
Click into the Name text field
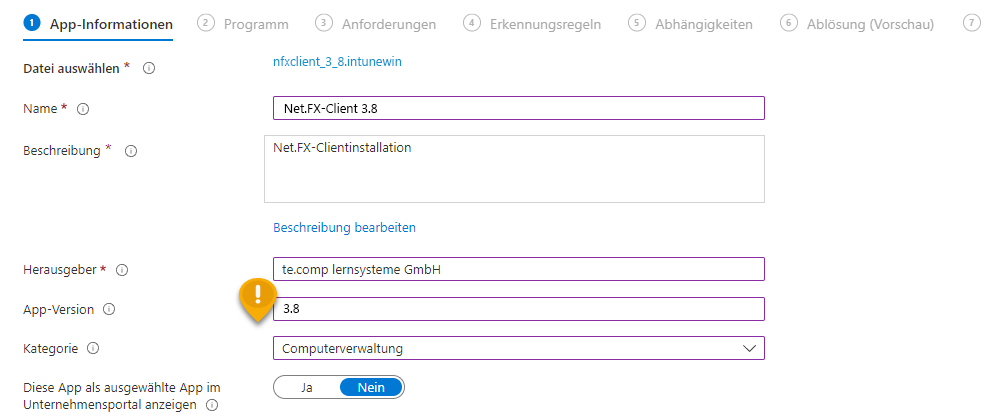(x=518, y=108)
